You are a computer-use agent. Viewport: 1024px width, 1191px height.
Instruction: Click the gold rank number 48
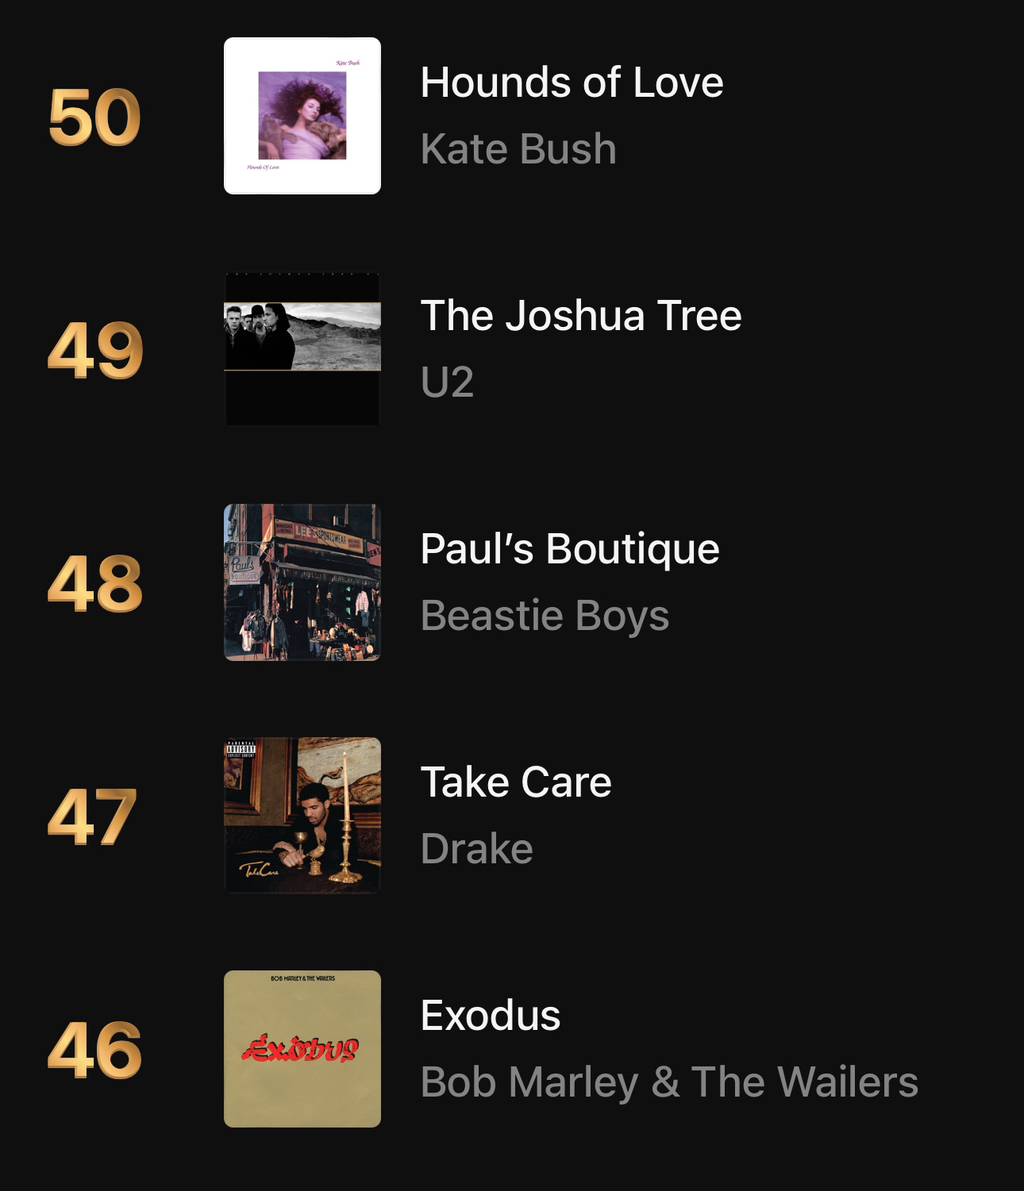[95, 583]
